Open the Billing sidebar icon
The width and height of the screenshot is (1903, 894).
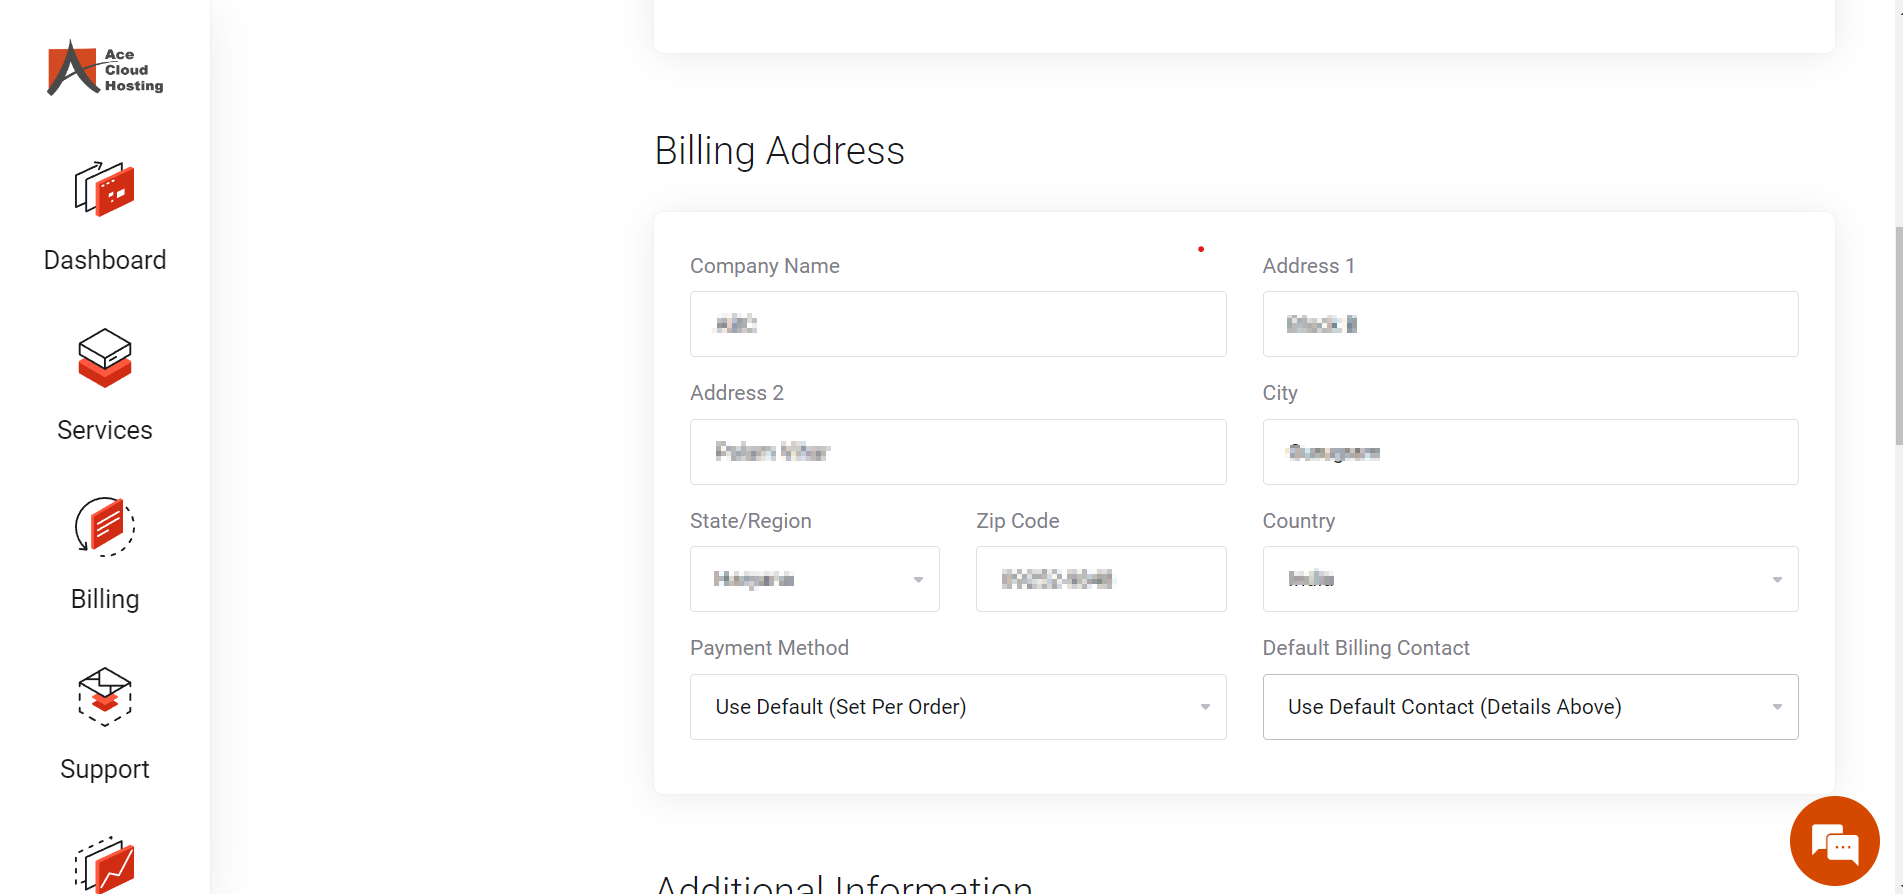point(105,527)
